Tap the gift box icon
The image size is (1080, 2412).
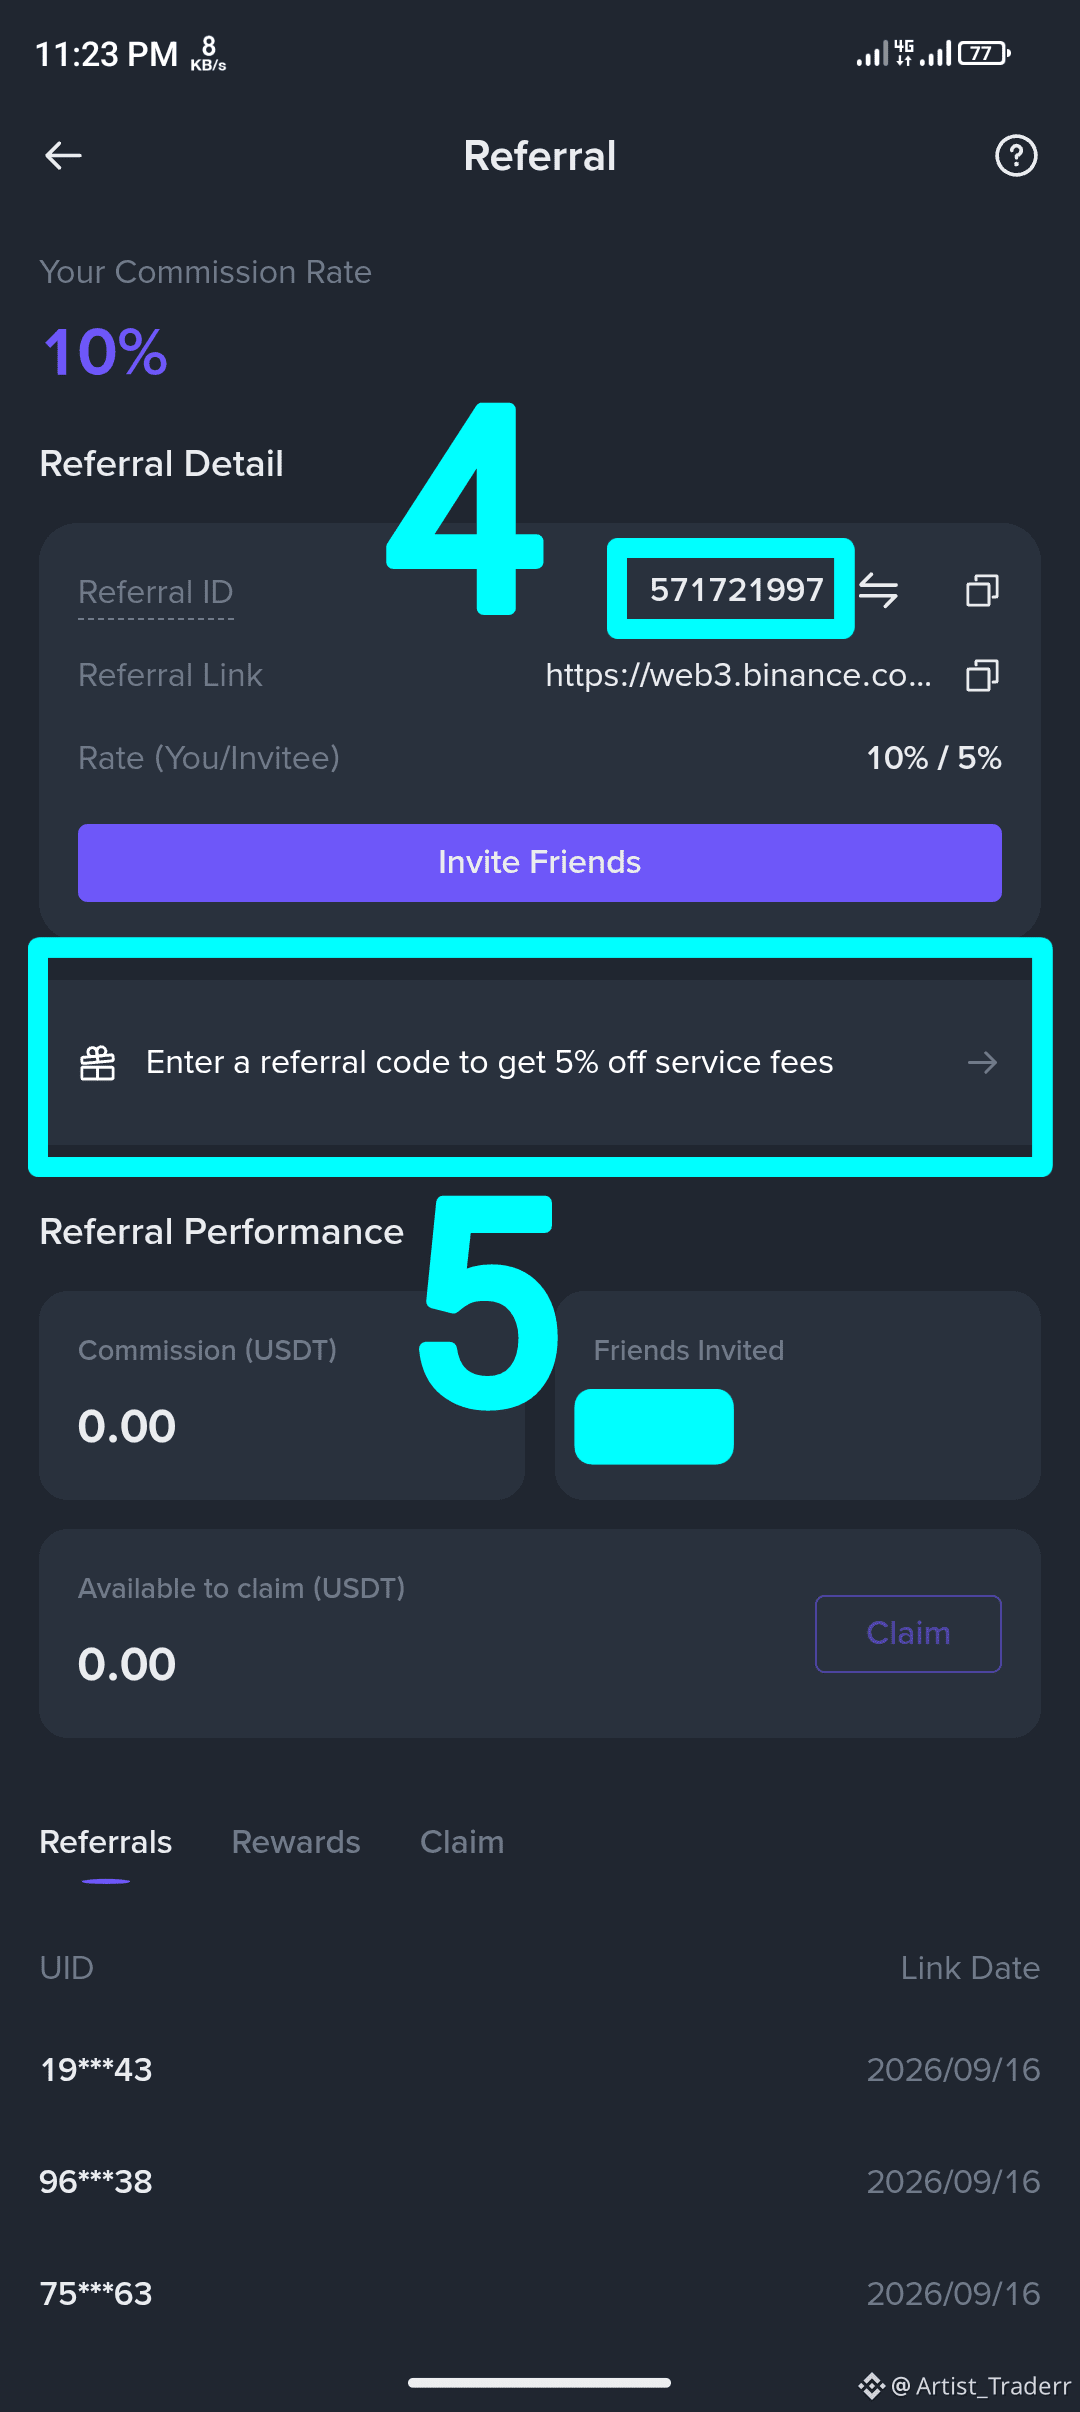(98, 1062)
